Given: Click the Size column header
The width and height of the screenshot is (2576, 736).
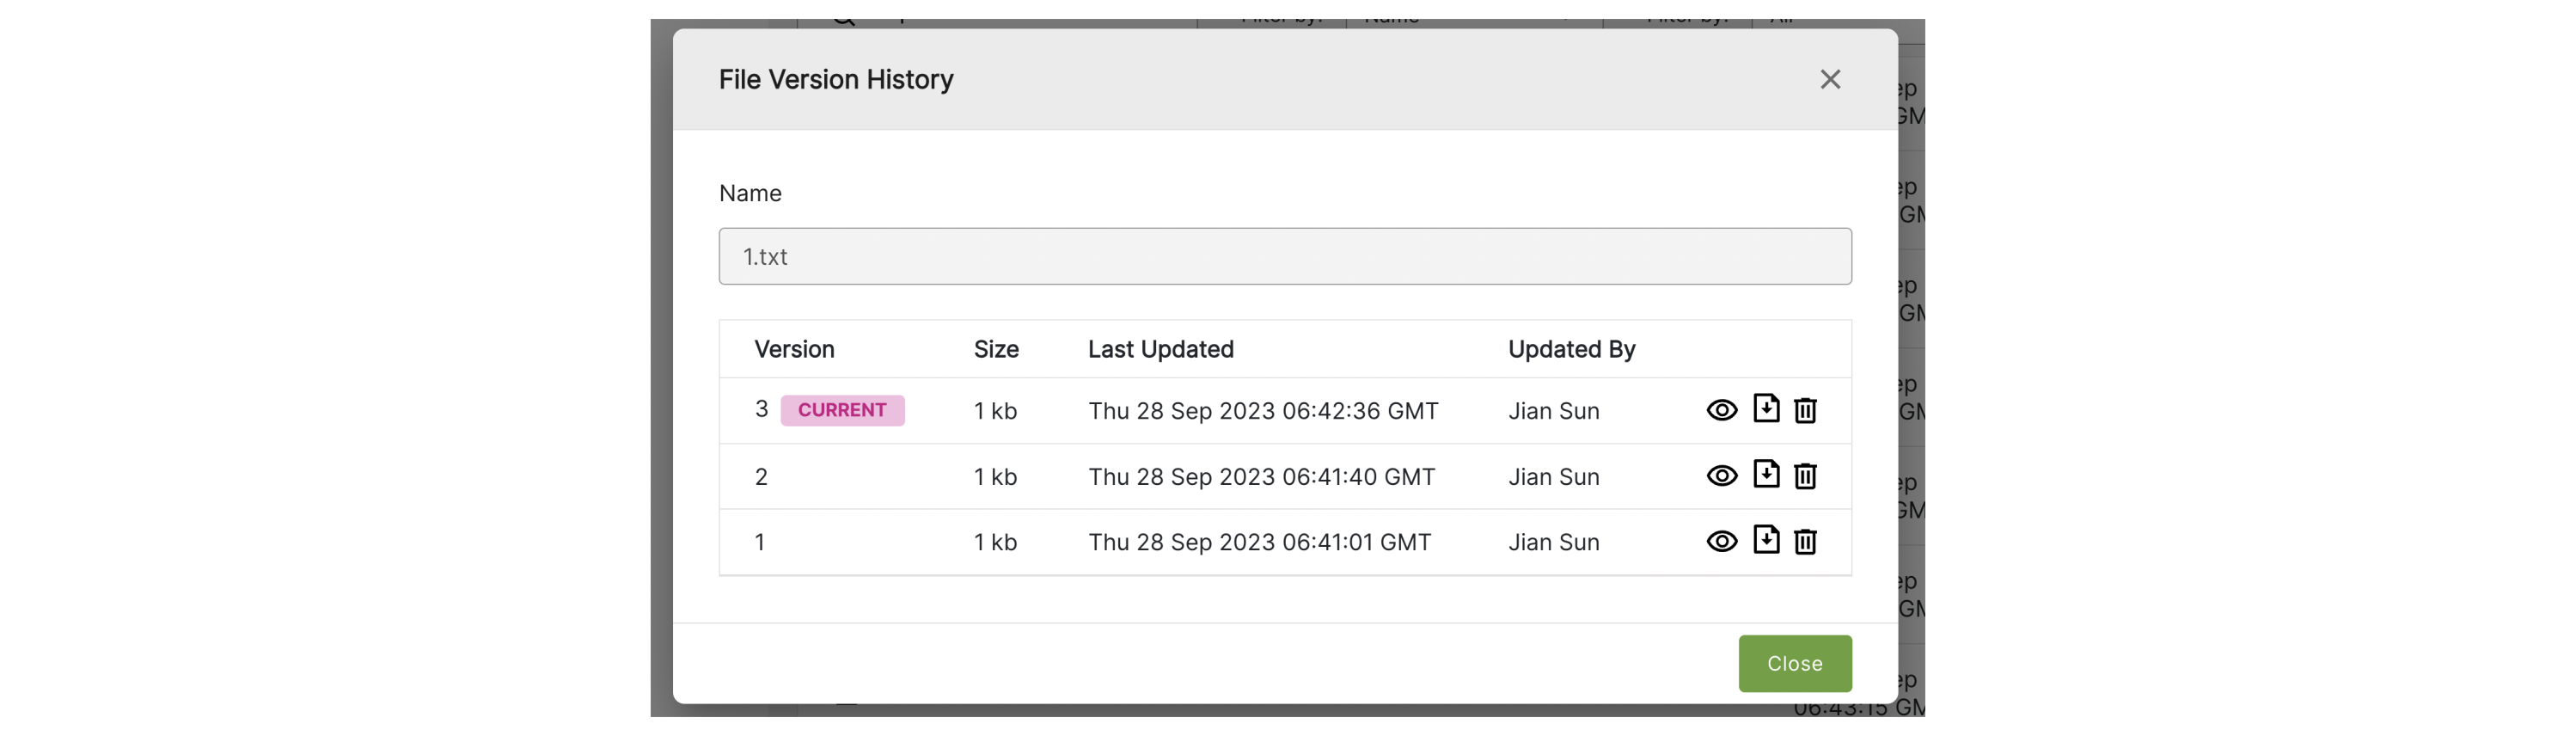Looking at the screenshot, I should point(996,349).
